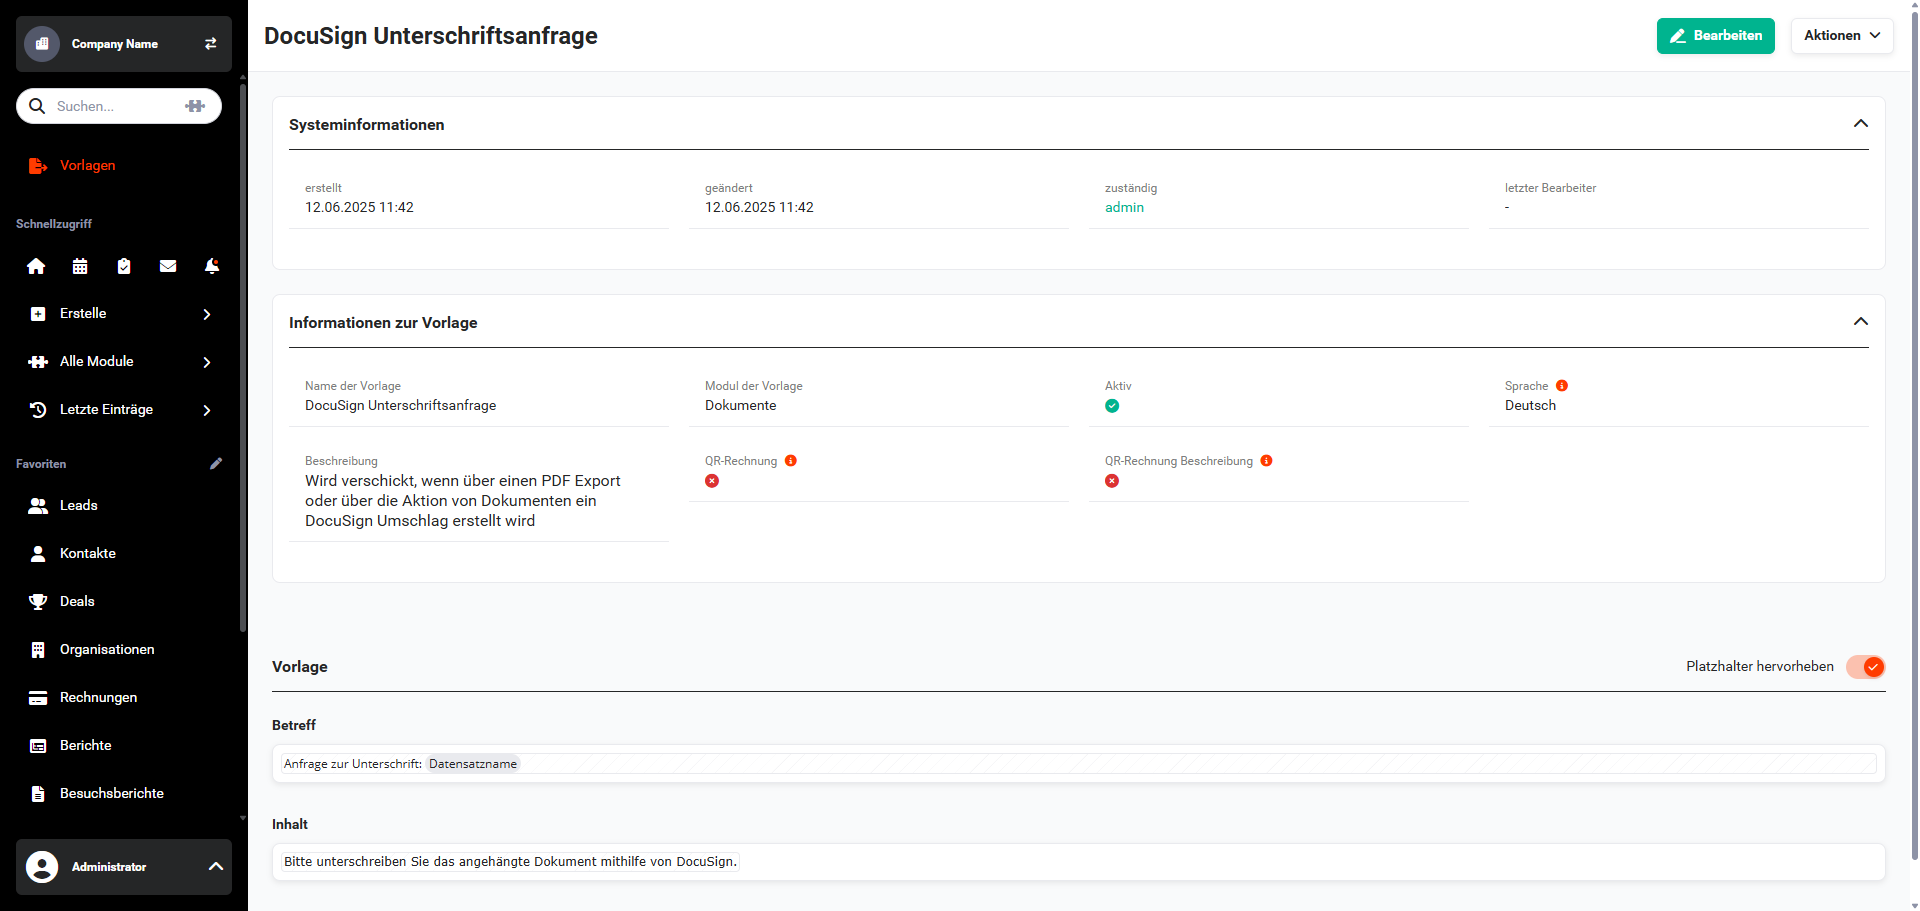Open the Aktionen dropdown
Viewport: 1920px width, 911px height.
coord(1841,36)
